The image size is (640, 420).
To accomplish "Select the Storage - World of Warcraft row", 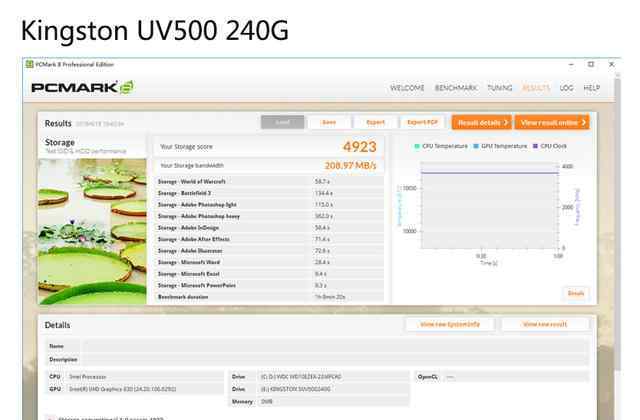I will pyautogui.click(x=269, y=181).
